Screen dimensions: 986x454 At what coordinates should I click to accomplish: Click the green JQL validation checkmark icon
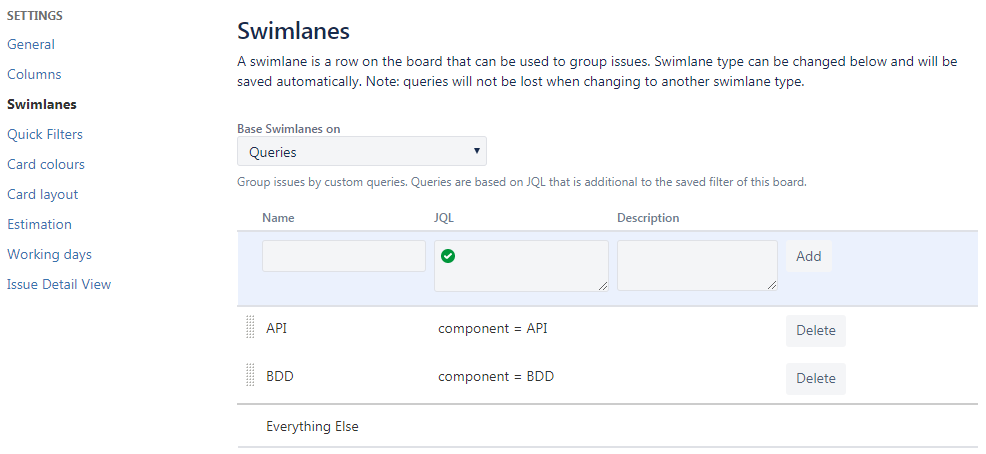tap(448, 256)
